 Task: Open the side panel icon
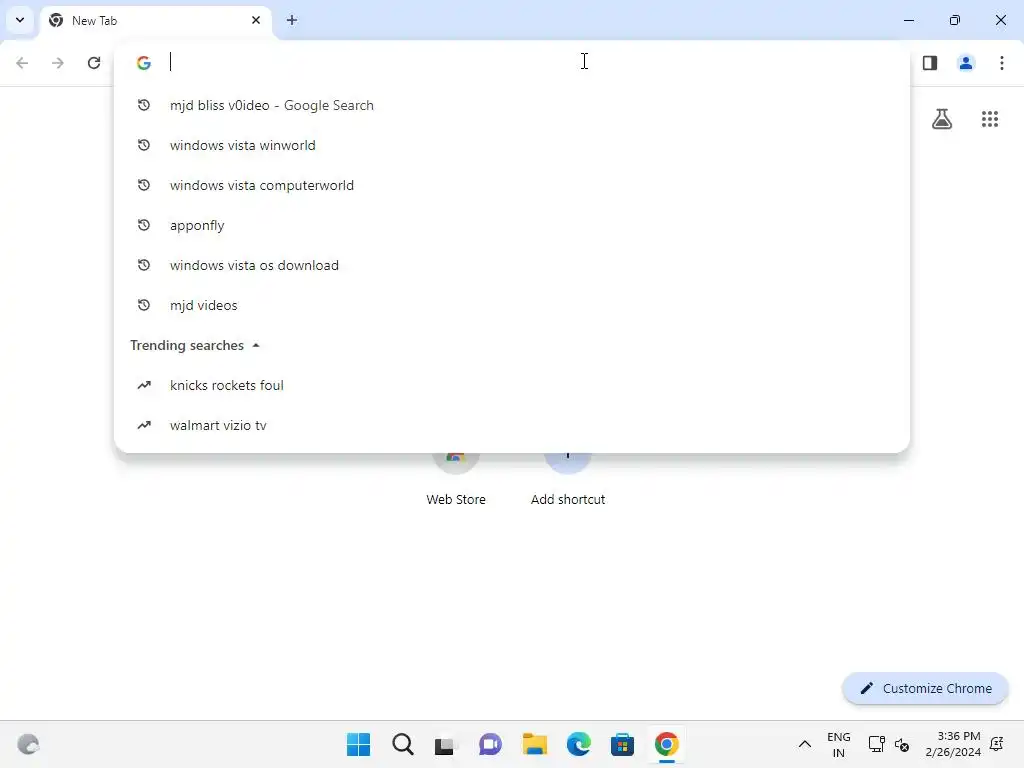click(930, 63)
